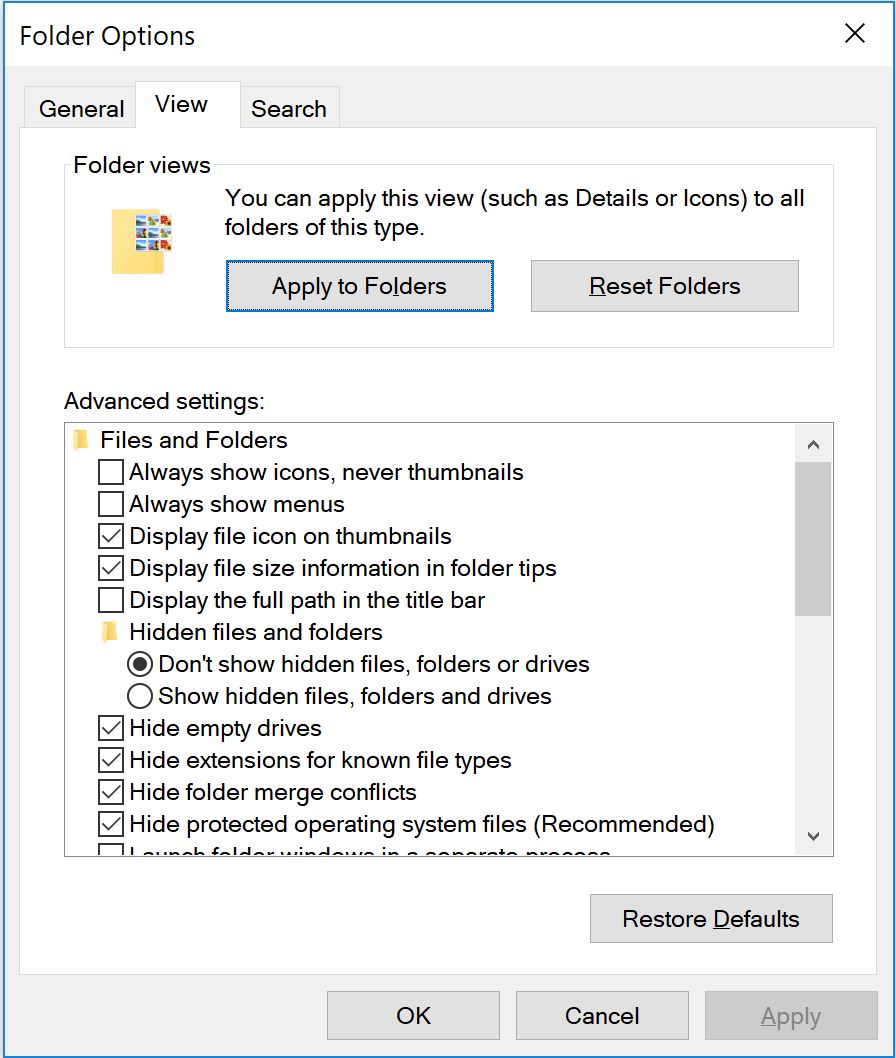Screen dimensions: 896x1058
Task: Uncheck Hide extensions for known file types
Action: click(111, 760)
